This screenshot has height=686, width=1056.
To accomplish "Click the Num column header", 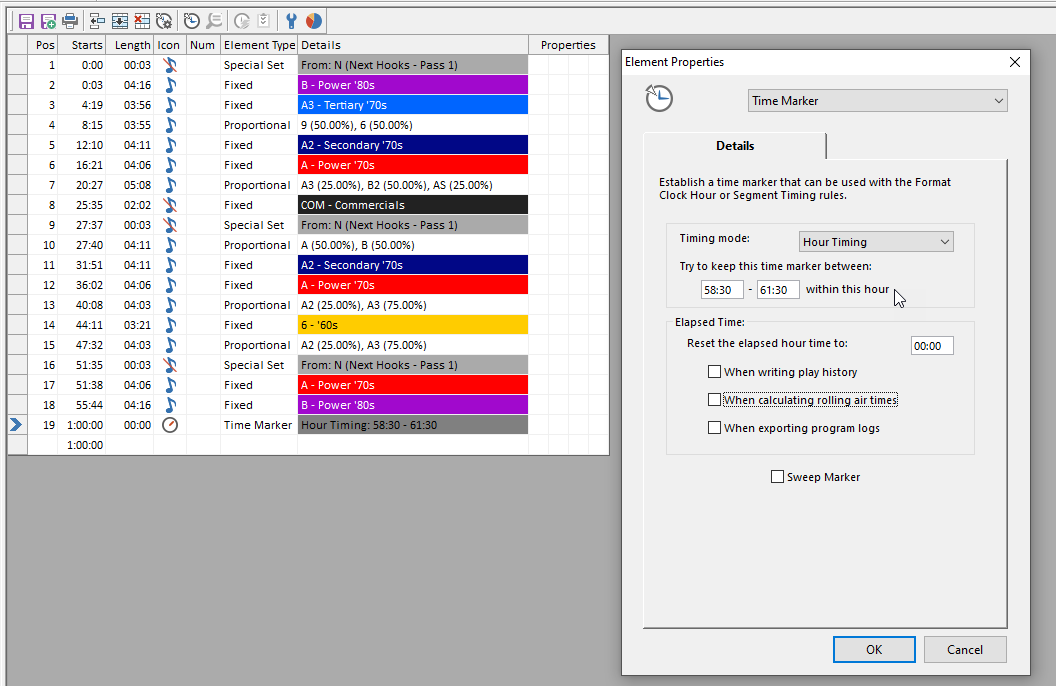I will pos(203,45).
